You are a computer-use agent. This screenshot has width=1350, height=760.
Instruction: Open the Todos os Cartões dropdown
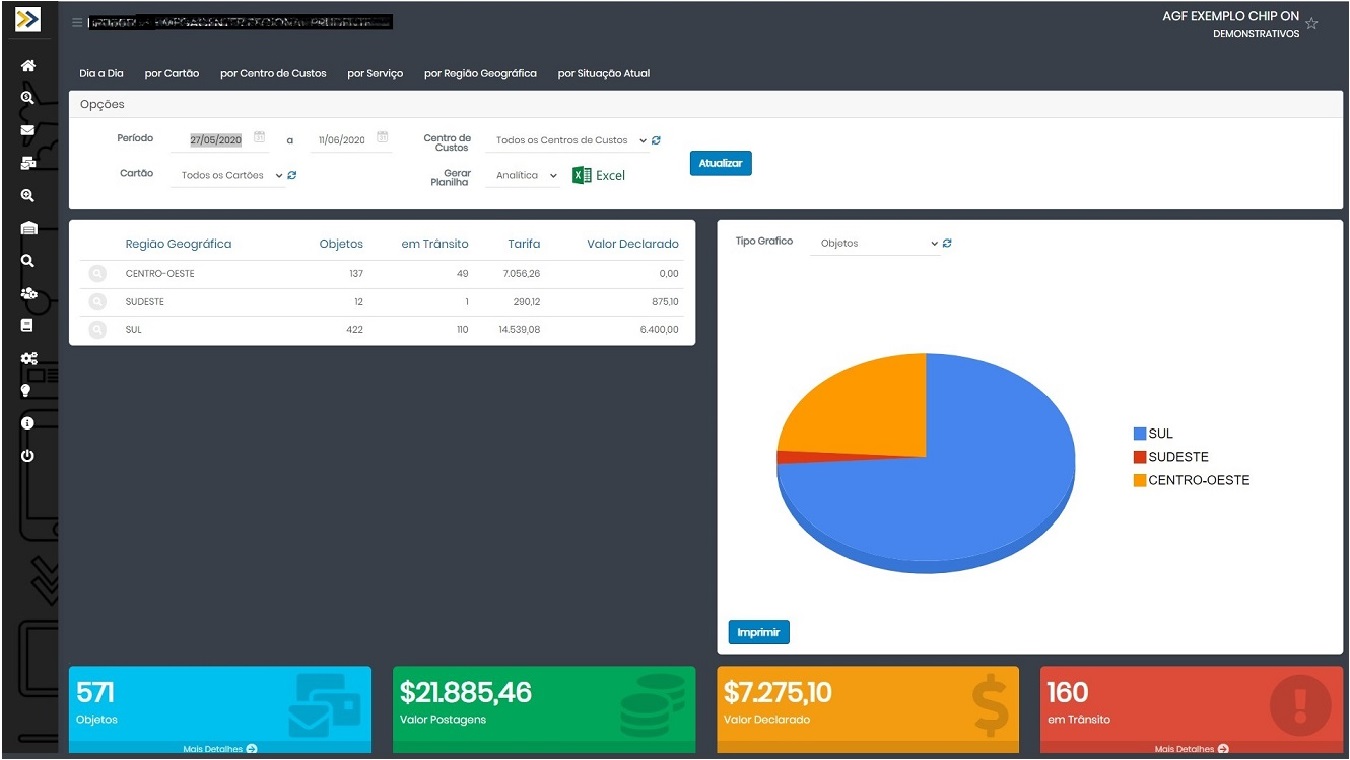pos(228,175)
